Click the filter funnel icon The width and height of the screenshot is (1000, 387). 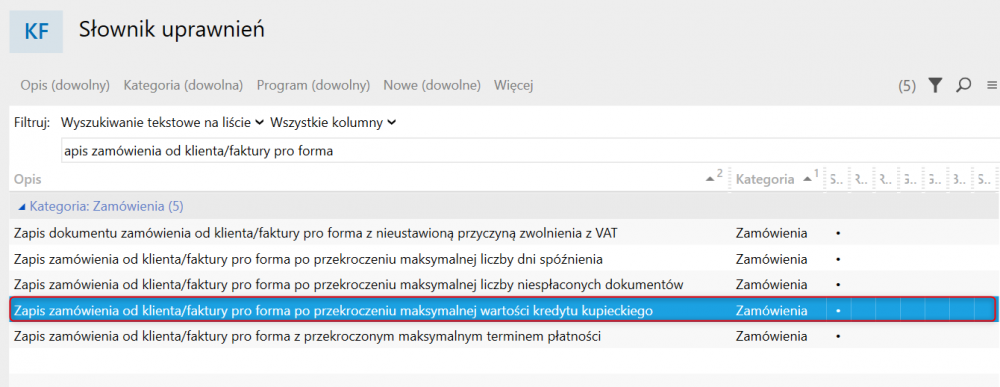pos(935,85)
